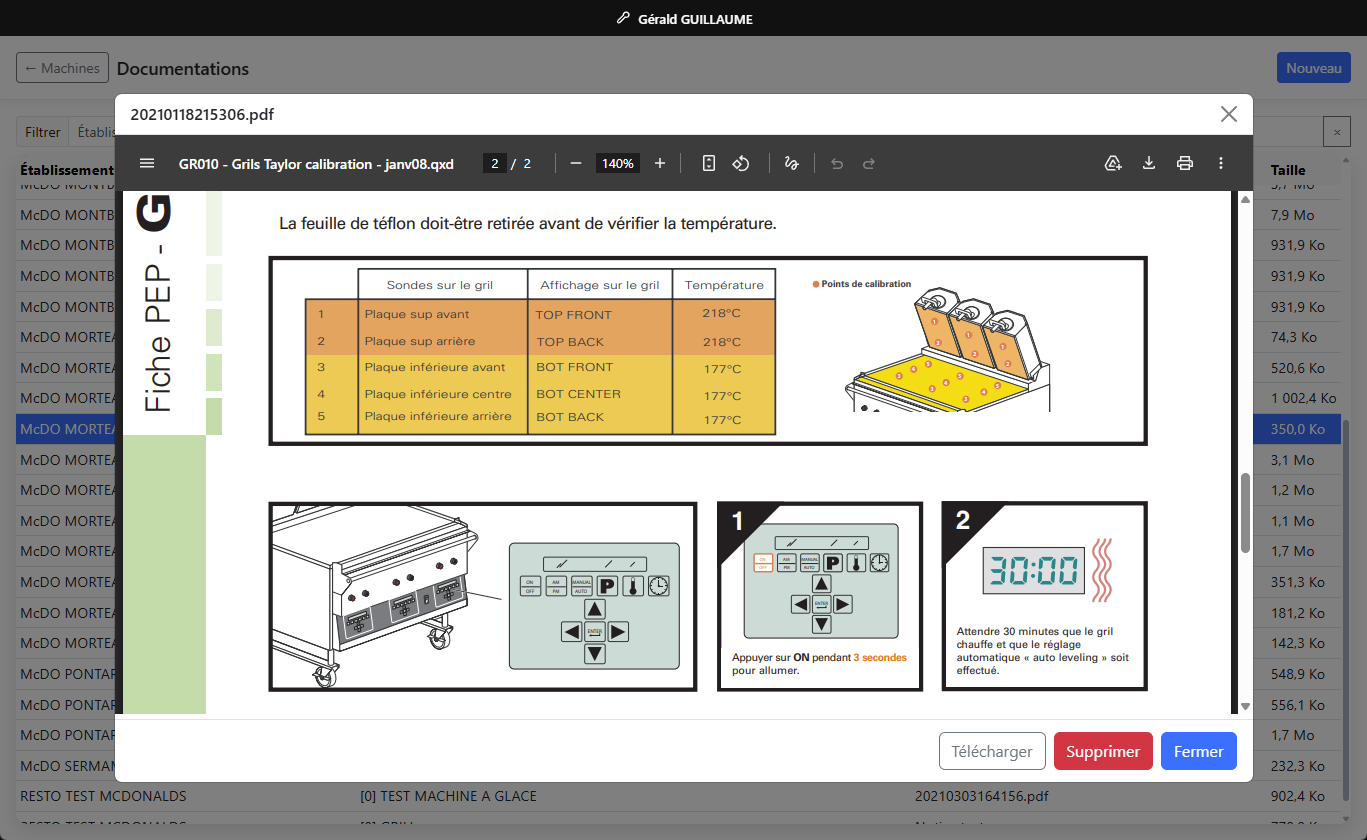Click the page number field showing 2
The image size is (1367, 840).
point(495,163)
